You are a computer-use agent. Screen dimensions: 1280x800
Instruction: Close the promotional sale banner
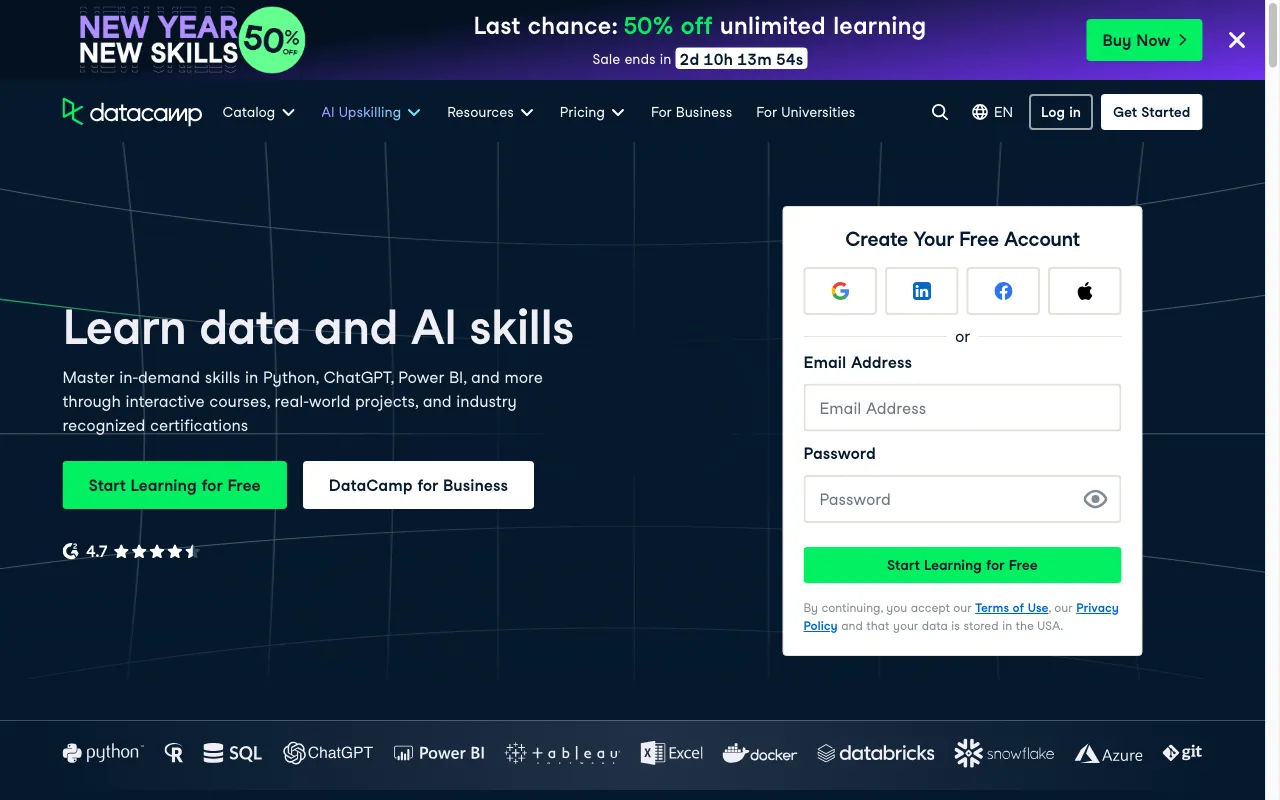click(1237, 40)
